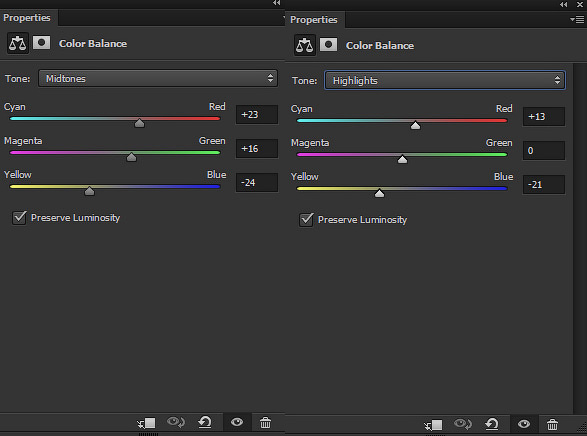Toggle layer visibility eye in left panel

[x=237, y=422]
